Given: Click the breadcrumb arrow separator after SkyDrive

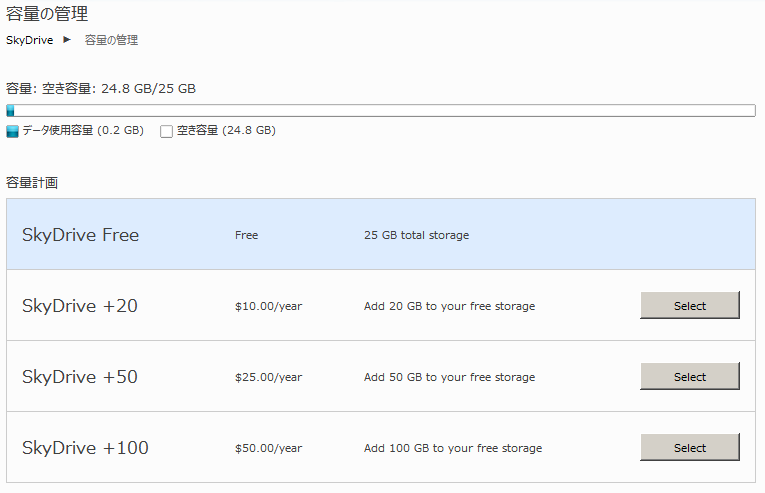Looking at the screenshot, I should point(68,40).
